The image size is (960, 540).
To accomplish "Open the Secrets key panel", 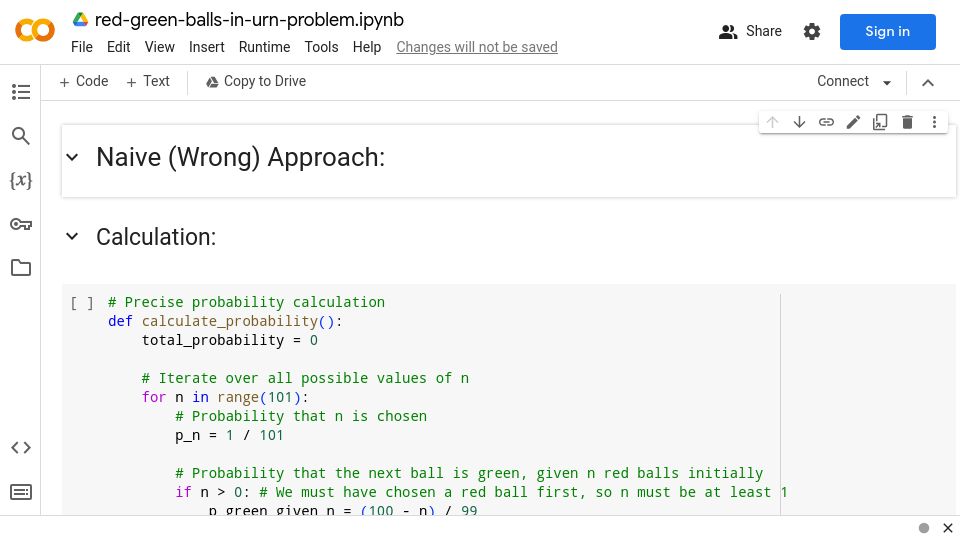I will (21, 224).
